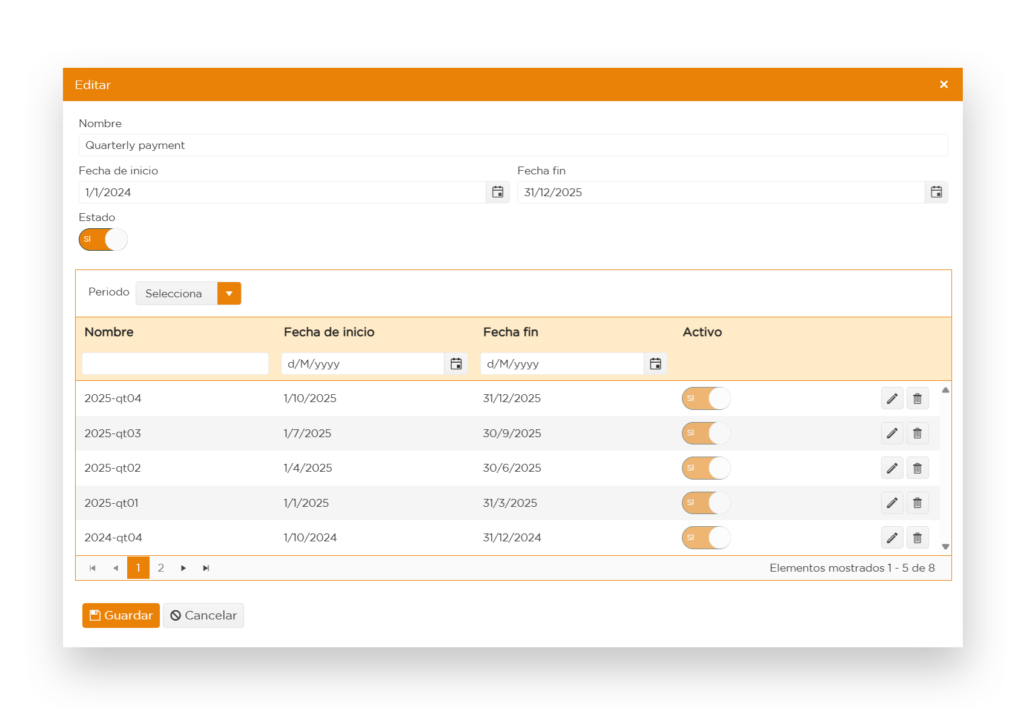Click the Nombre filter input field

(x=175, y=364)
